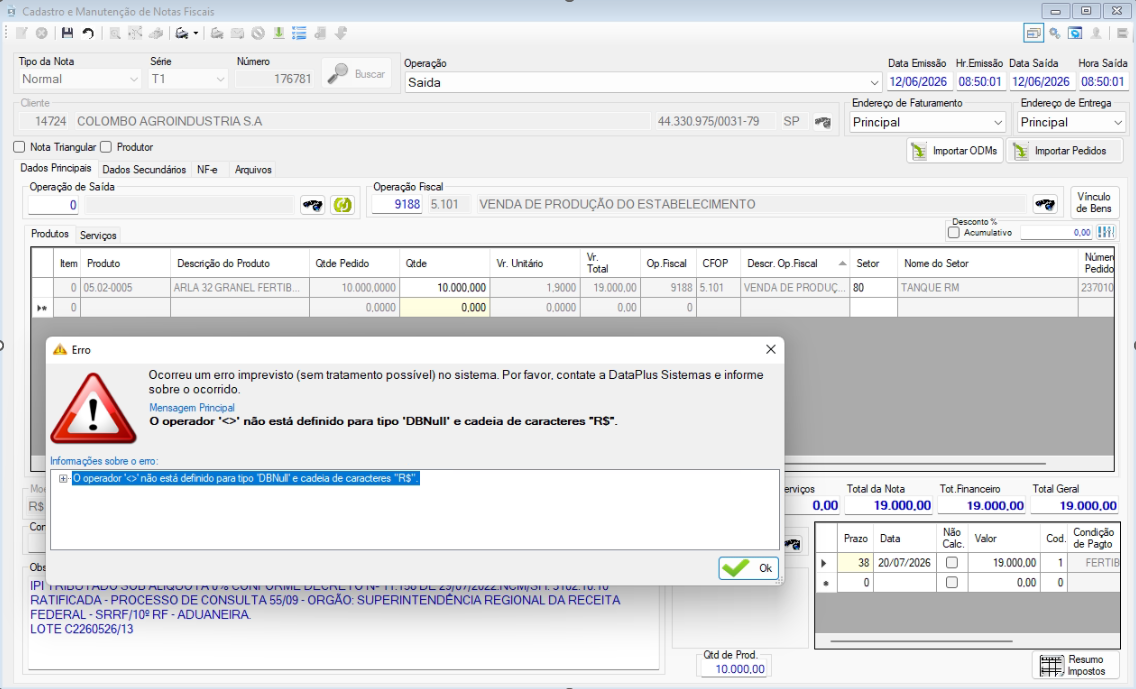Toggle the Acumulativo discount checkbox
Screen dimensions: 1136x689
pyautogui.click(x=953, y=233)
